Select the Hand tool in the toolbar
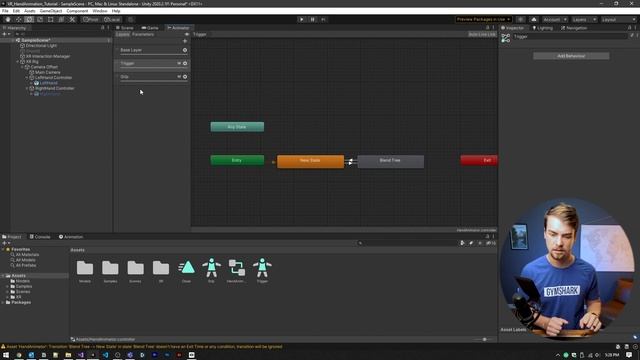Viewport: 640px width, 360px height. 7,19
